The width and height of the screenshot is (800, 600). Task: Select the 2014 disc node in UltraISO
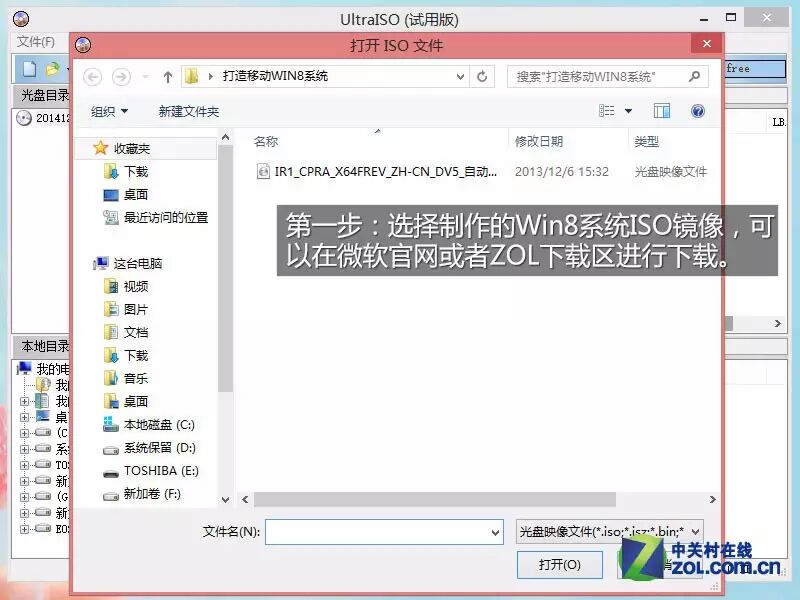tap(43, 118)
